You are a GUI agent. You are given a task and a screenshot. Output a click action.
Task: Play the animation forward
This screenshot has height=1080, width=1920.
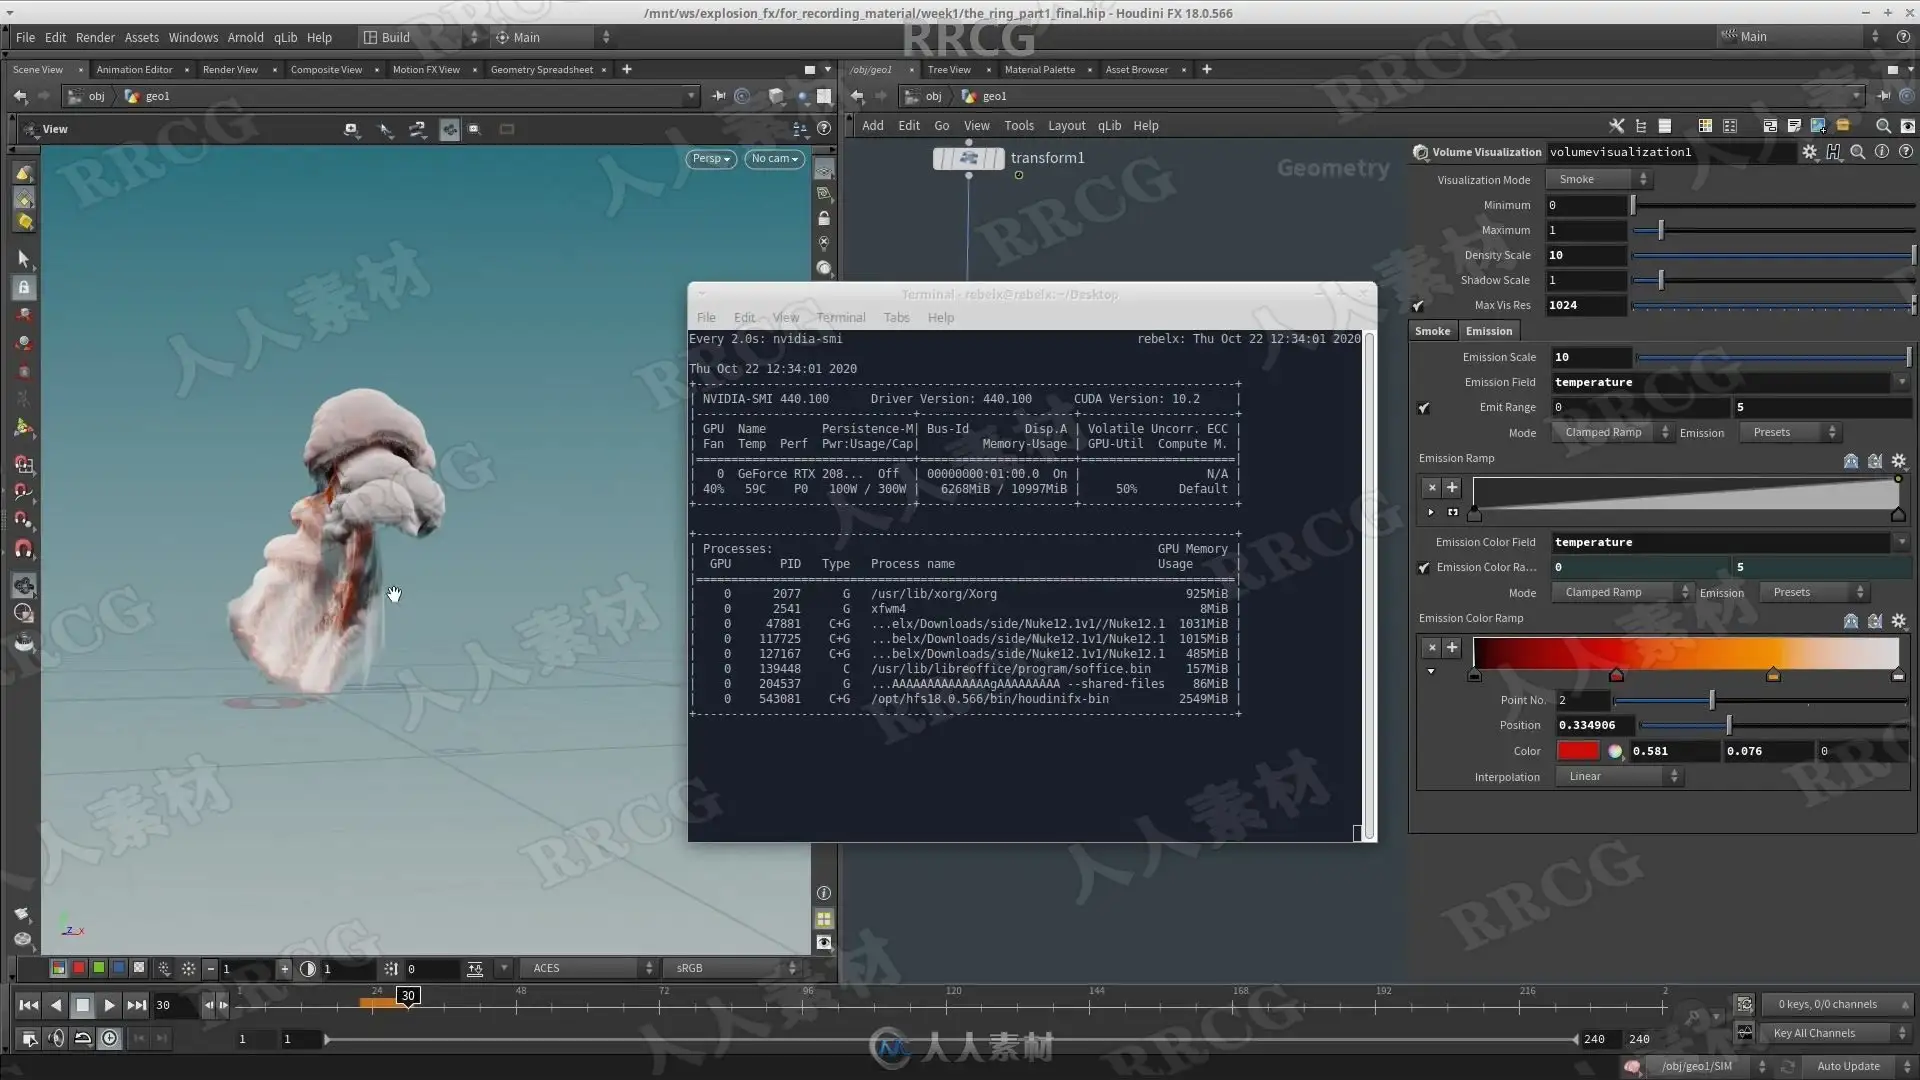click(x=110, y=1005)
